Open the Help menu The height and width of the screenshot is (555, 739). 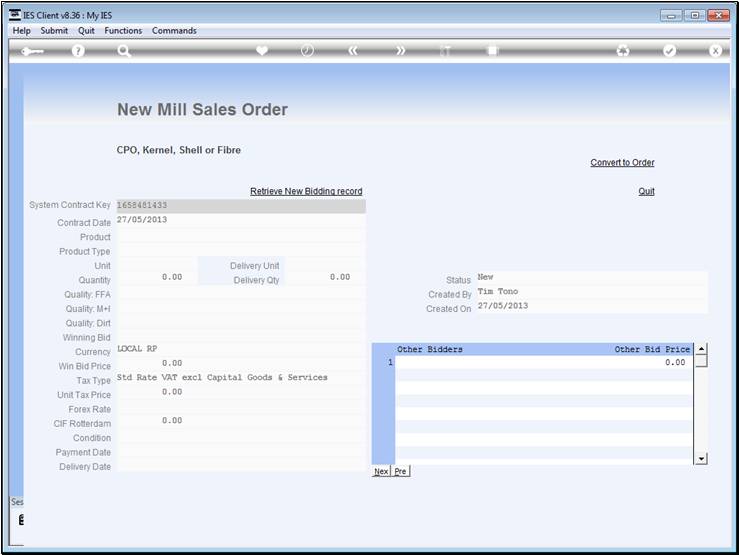pyautogui.click(x=22, y=31)
